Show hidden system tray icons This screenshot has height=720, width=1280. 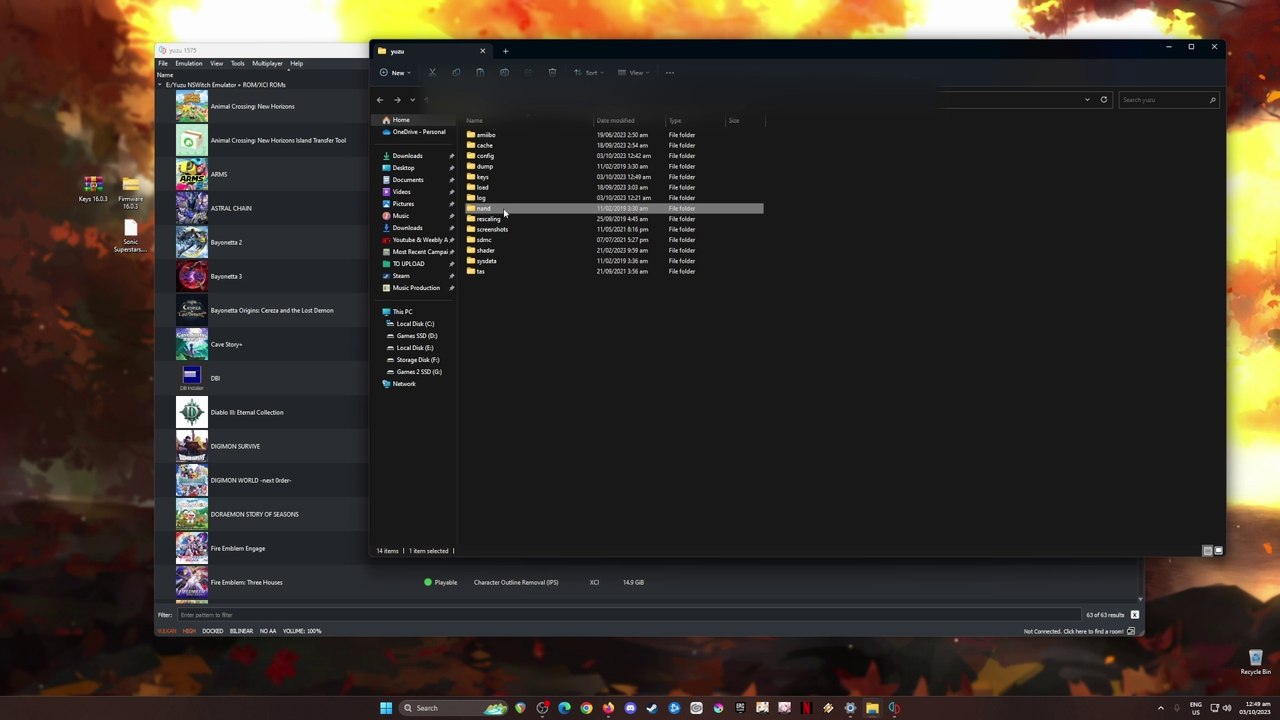tap(1161, 708)
